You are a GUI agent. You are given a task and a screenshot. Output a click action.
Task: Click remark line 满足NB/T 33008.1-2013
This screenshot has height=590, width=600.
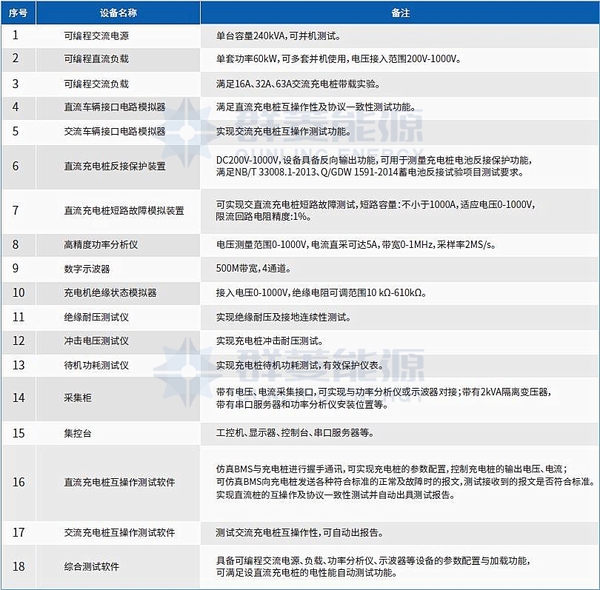coord(370,173)
